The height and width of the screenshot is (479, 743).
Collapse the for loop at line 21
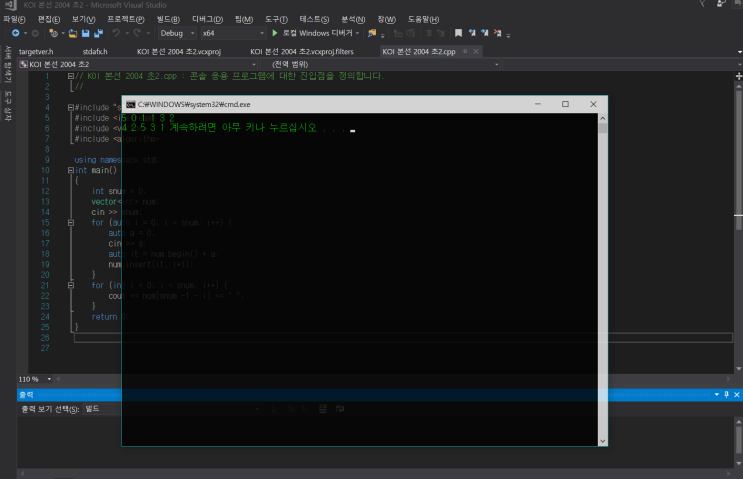click(x=71, y=285)
